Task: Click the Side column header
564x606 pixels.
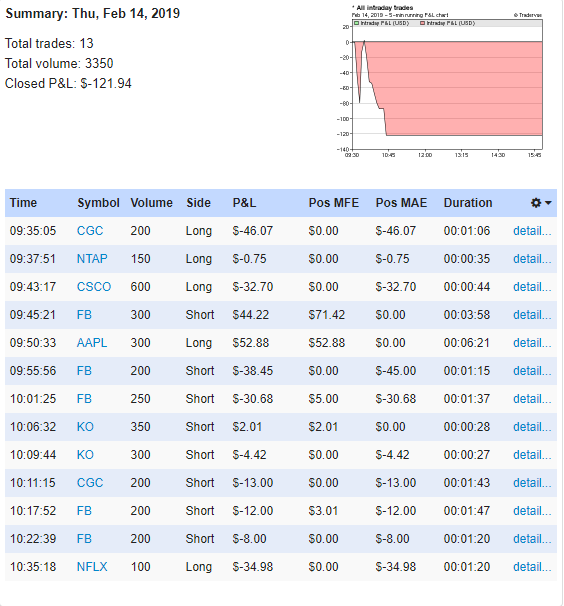Action: point(199,203)
